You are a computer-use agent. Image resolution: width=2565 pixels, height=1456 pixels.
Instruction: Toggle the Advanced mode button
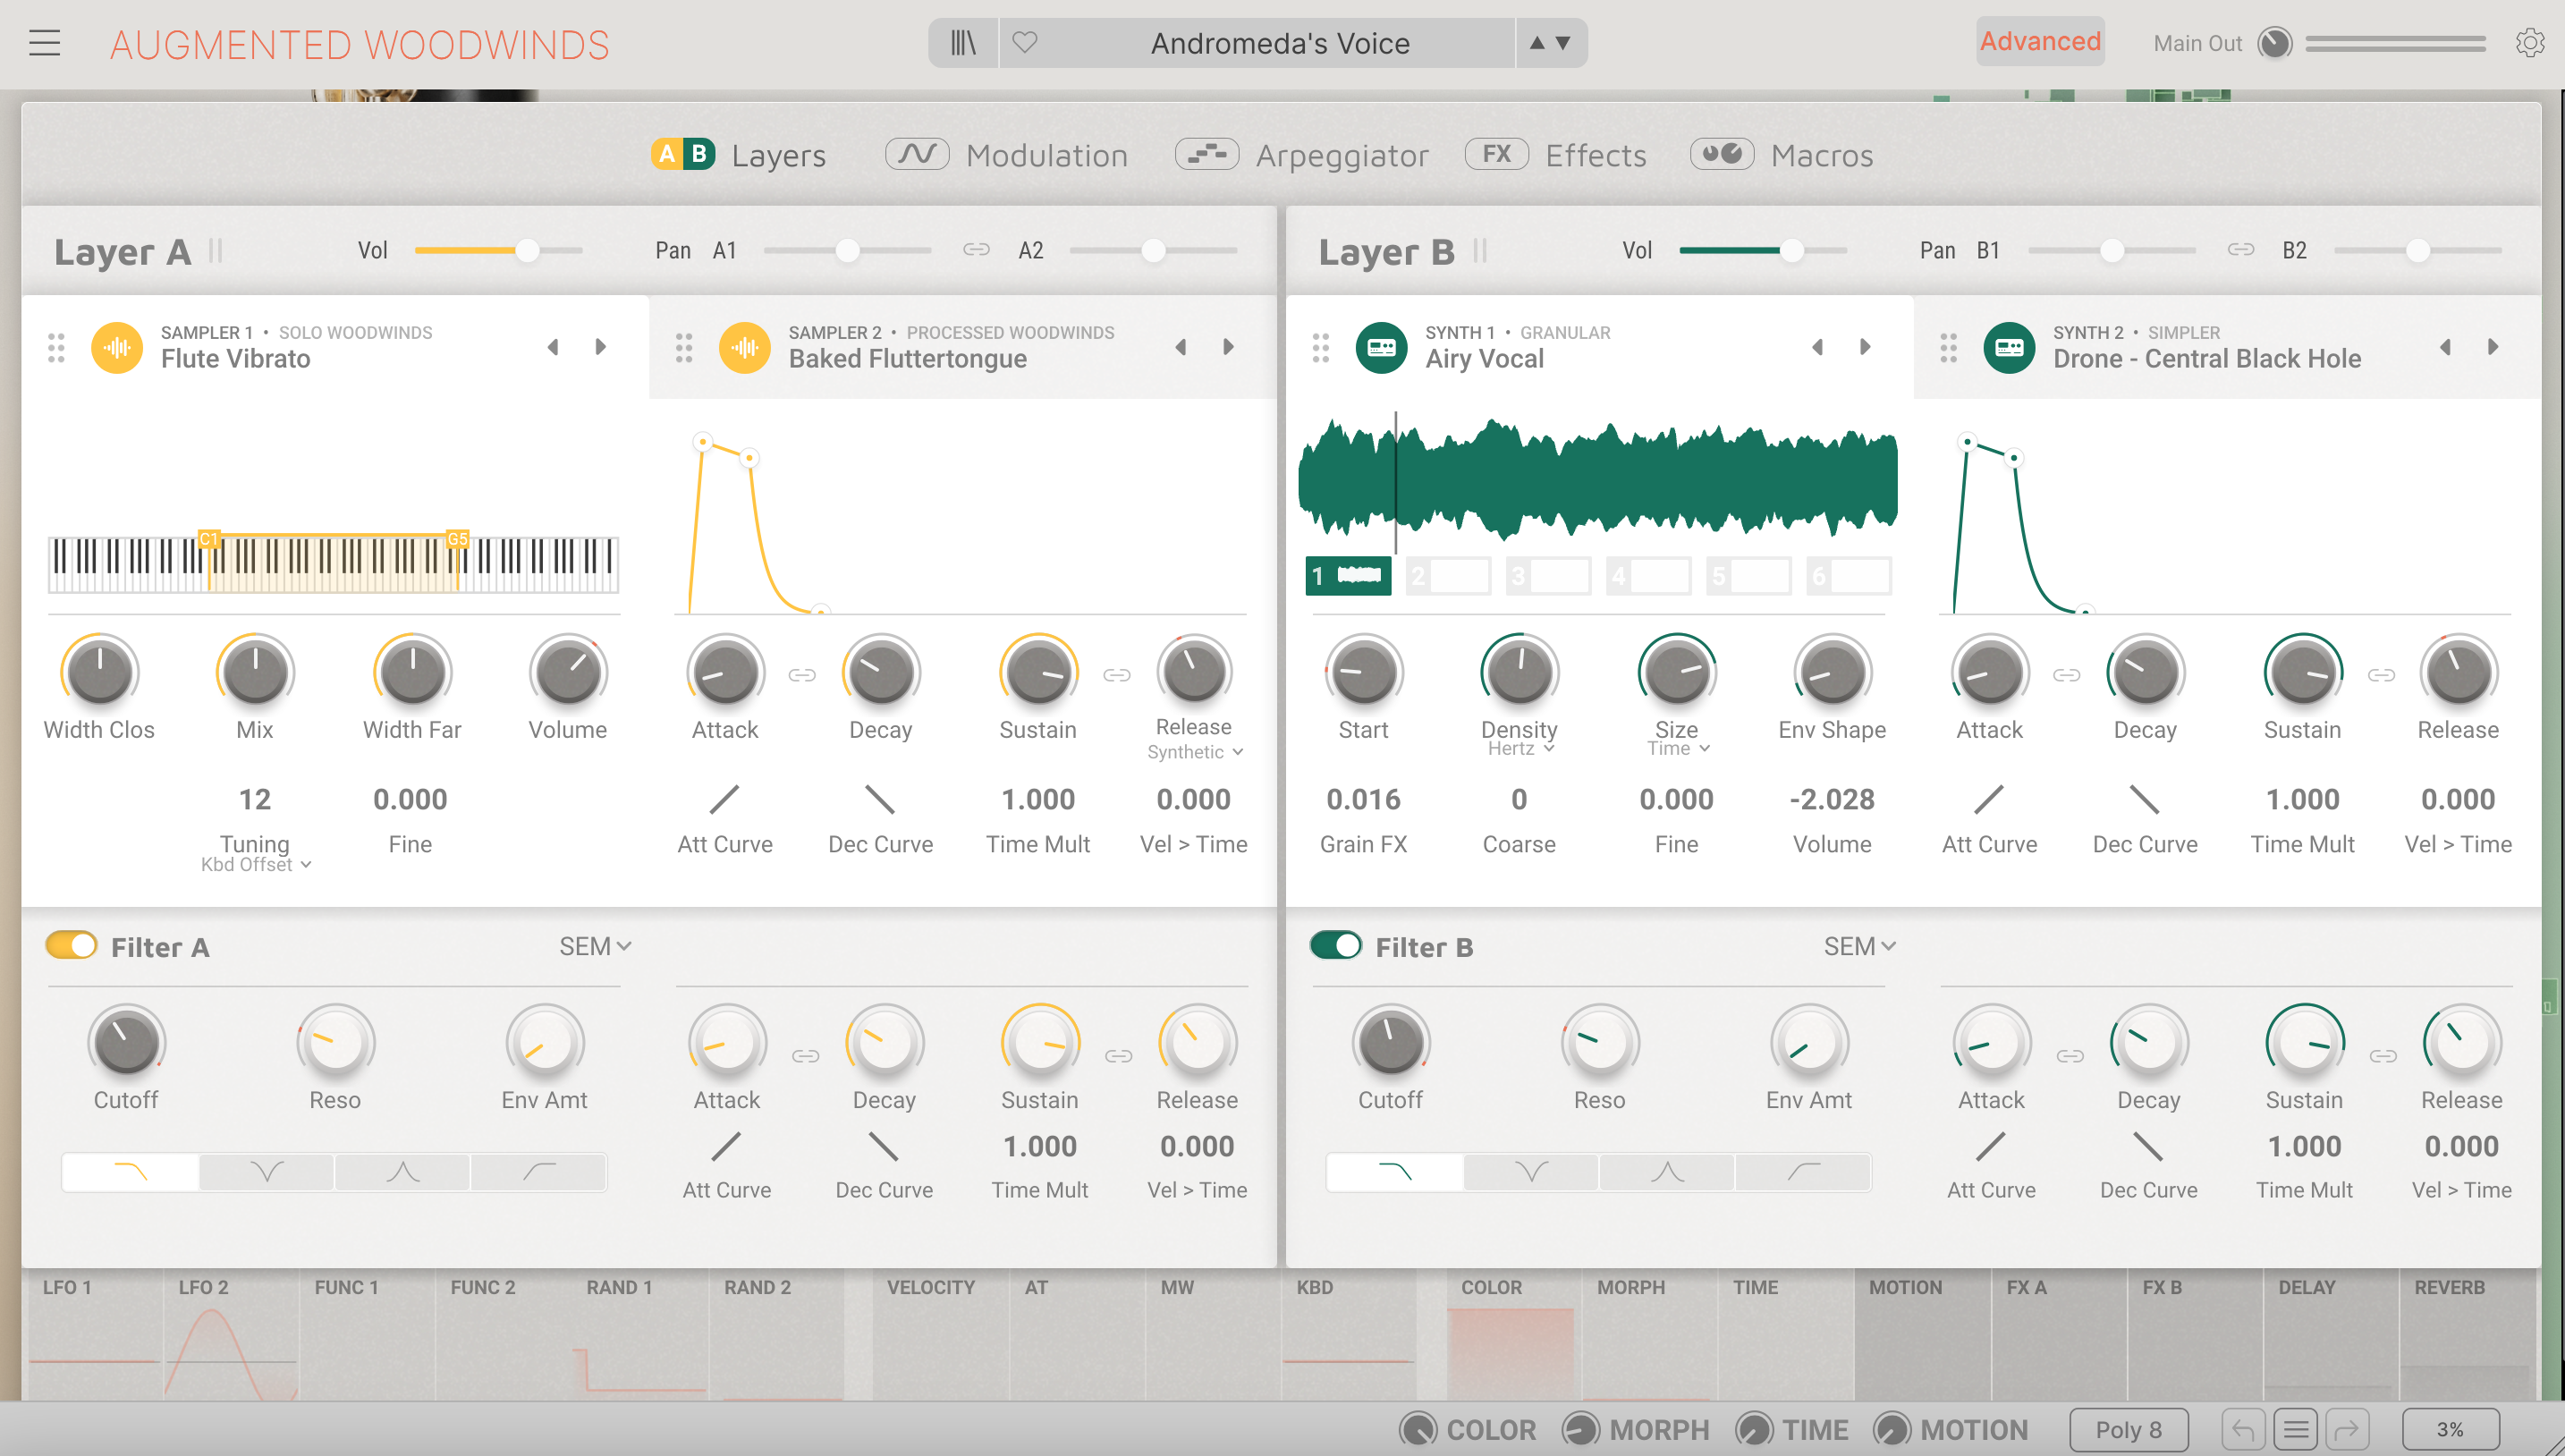2039,42
